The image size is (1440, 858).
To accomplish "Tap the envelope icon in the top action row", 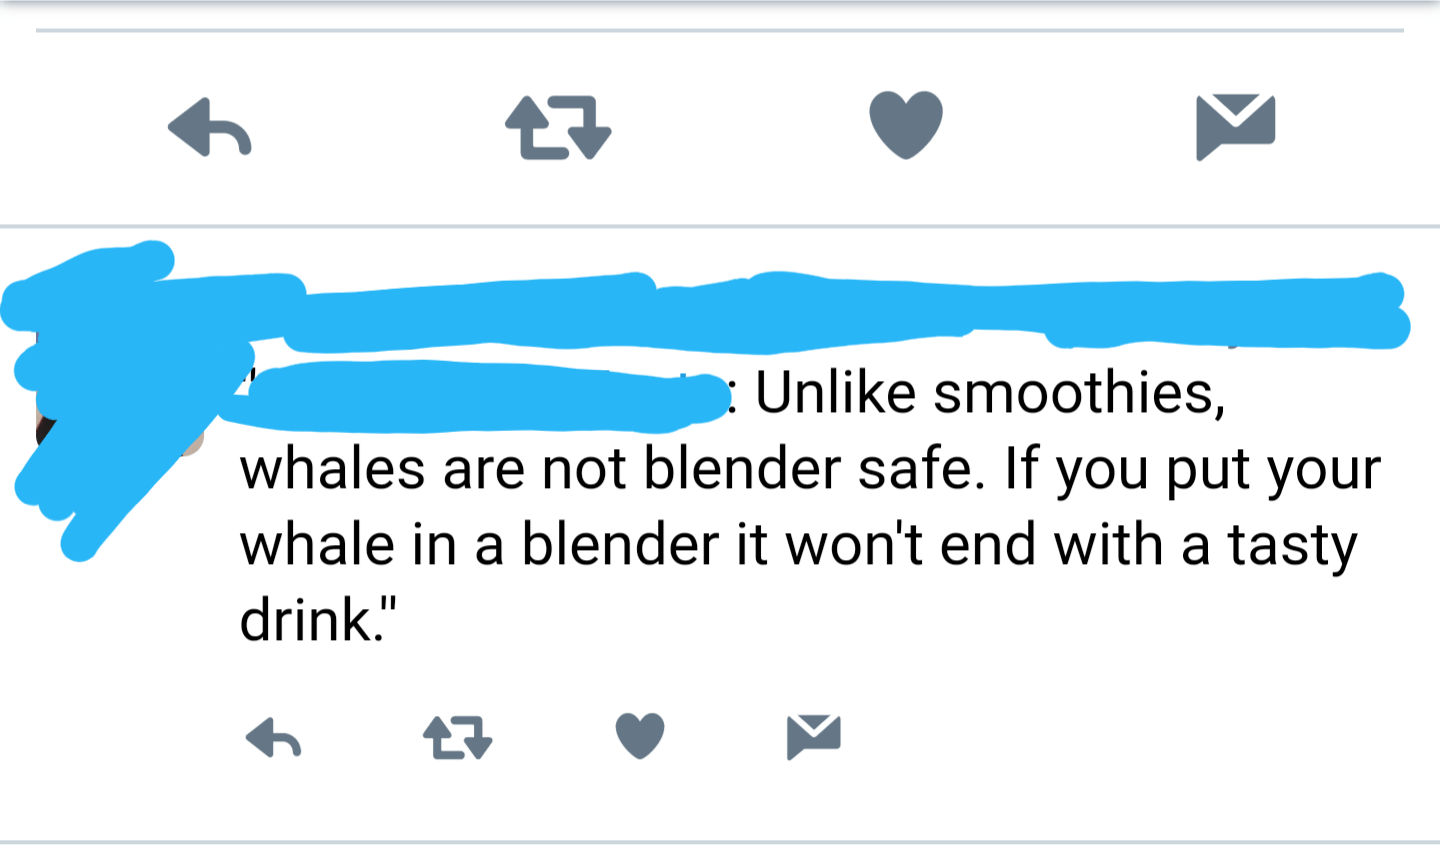I will click(1236, 126).
